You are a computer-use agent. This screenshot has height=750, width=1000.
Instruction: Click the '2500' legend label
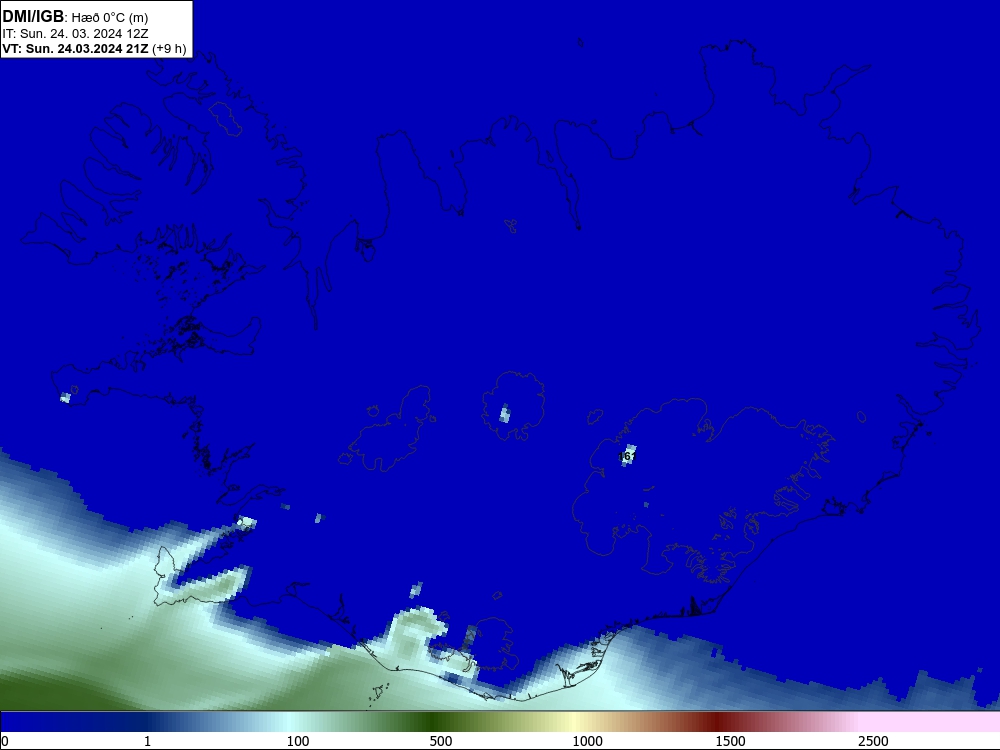pos(873,741)
